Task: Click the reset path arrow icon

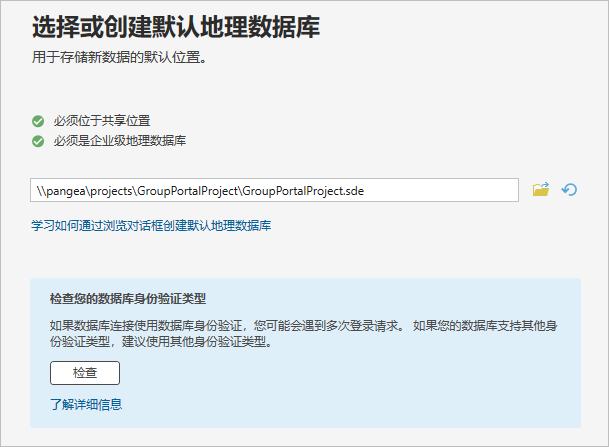Action: pyautogui.click(x=570, y=189)
